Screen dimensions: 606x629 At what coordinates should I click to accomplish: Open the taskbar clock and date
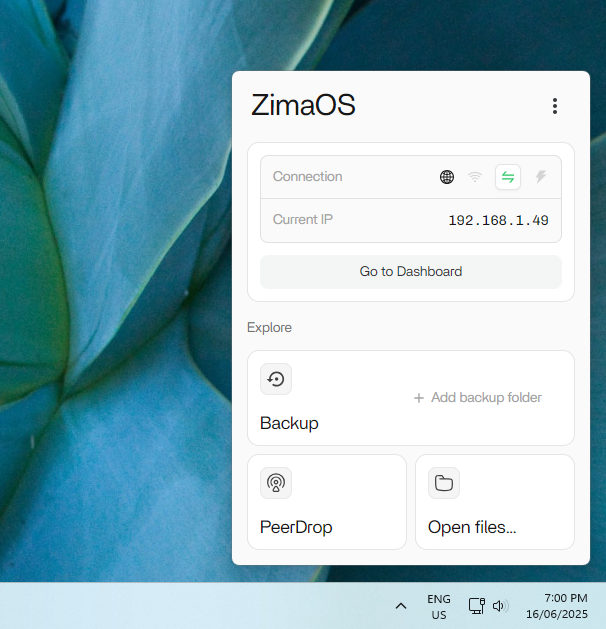(557, 606)
